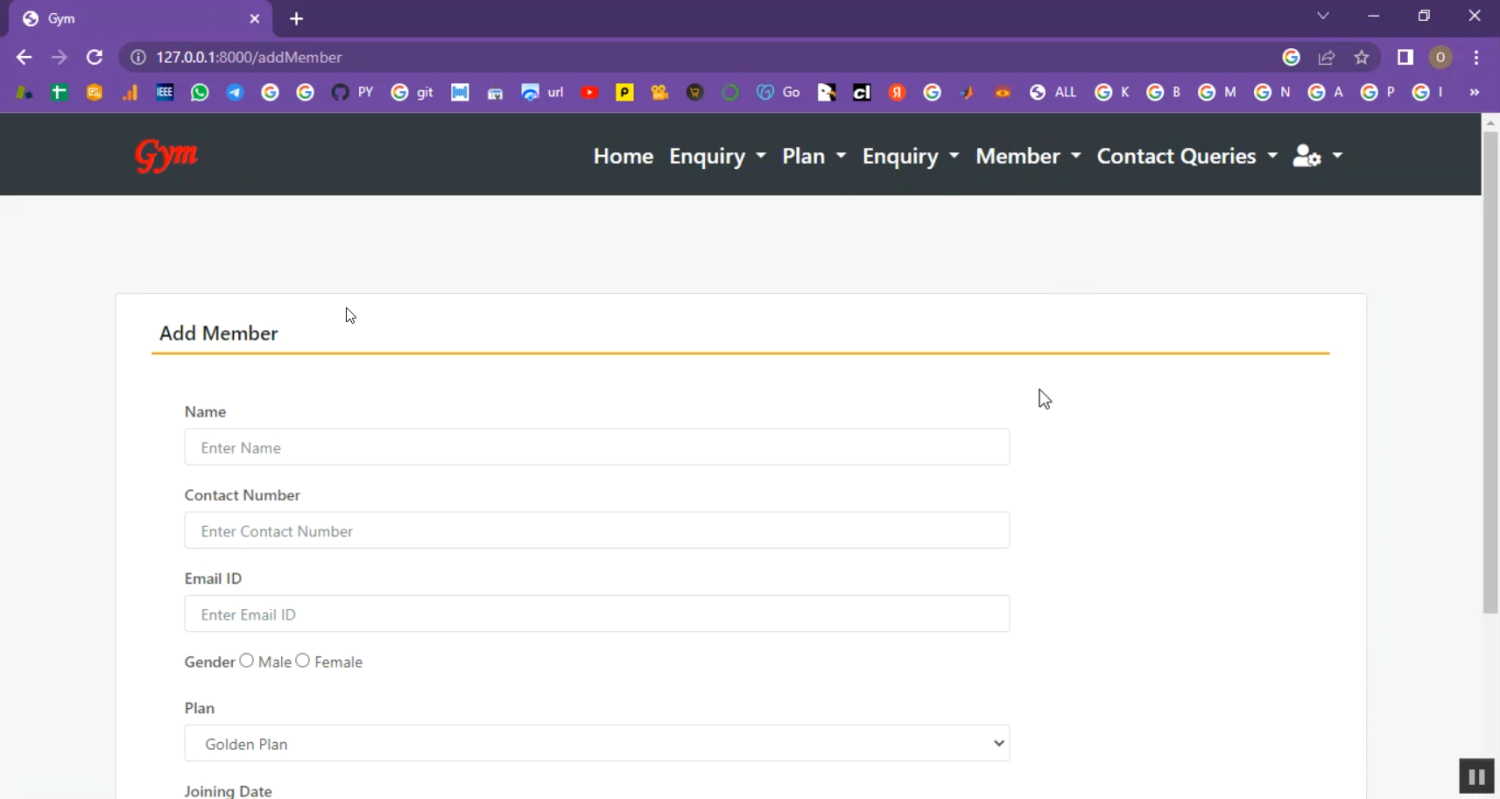Open the Plan navigation menu
Screen dimensions: 1500x799
pyautogui.click(x=813, y=156)
